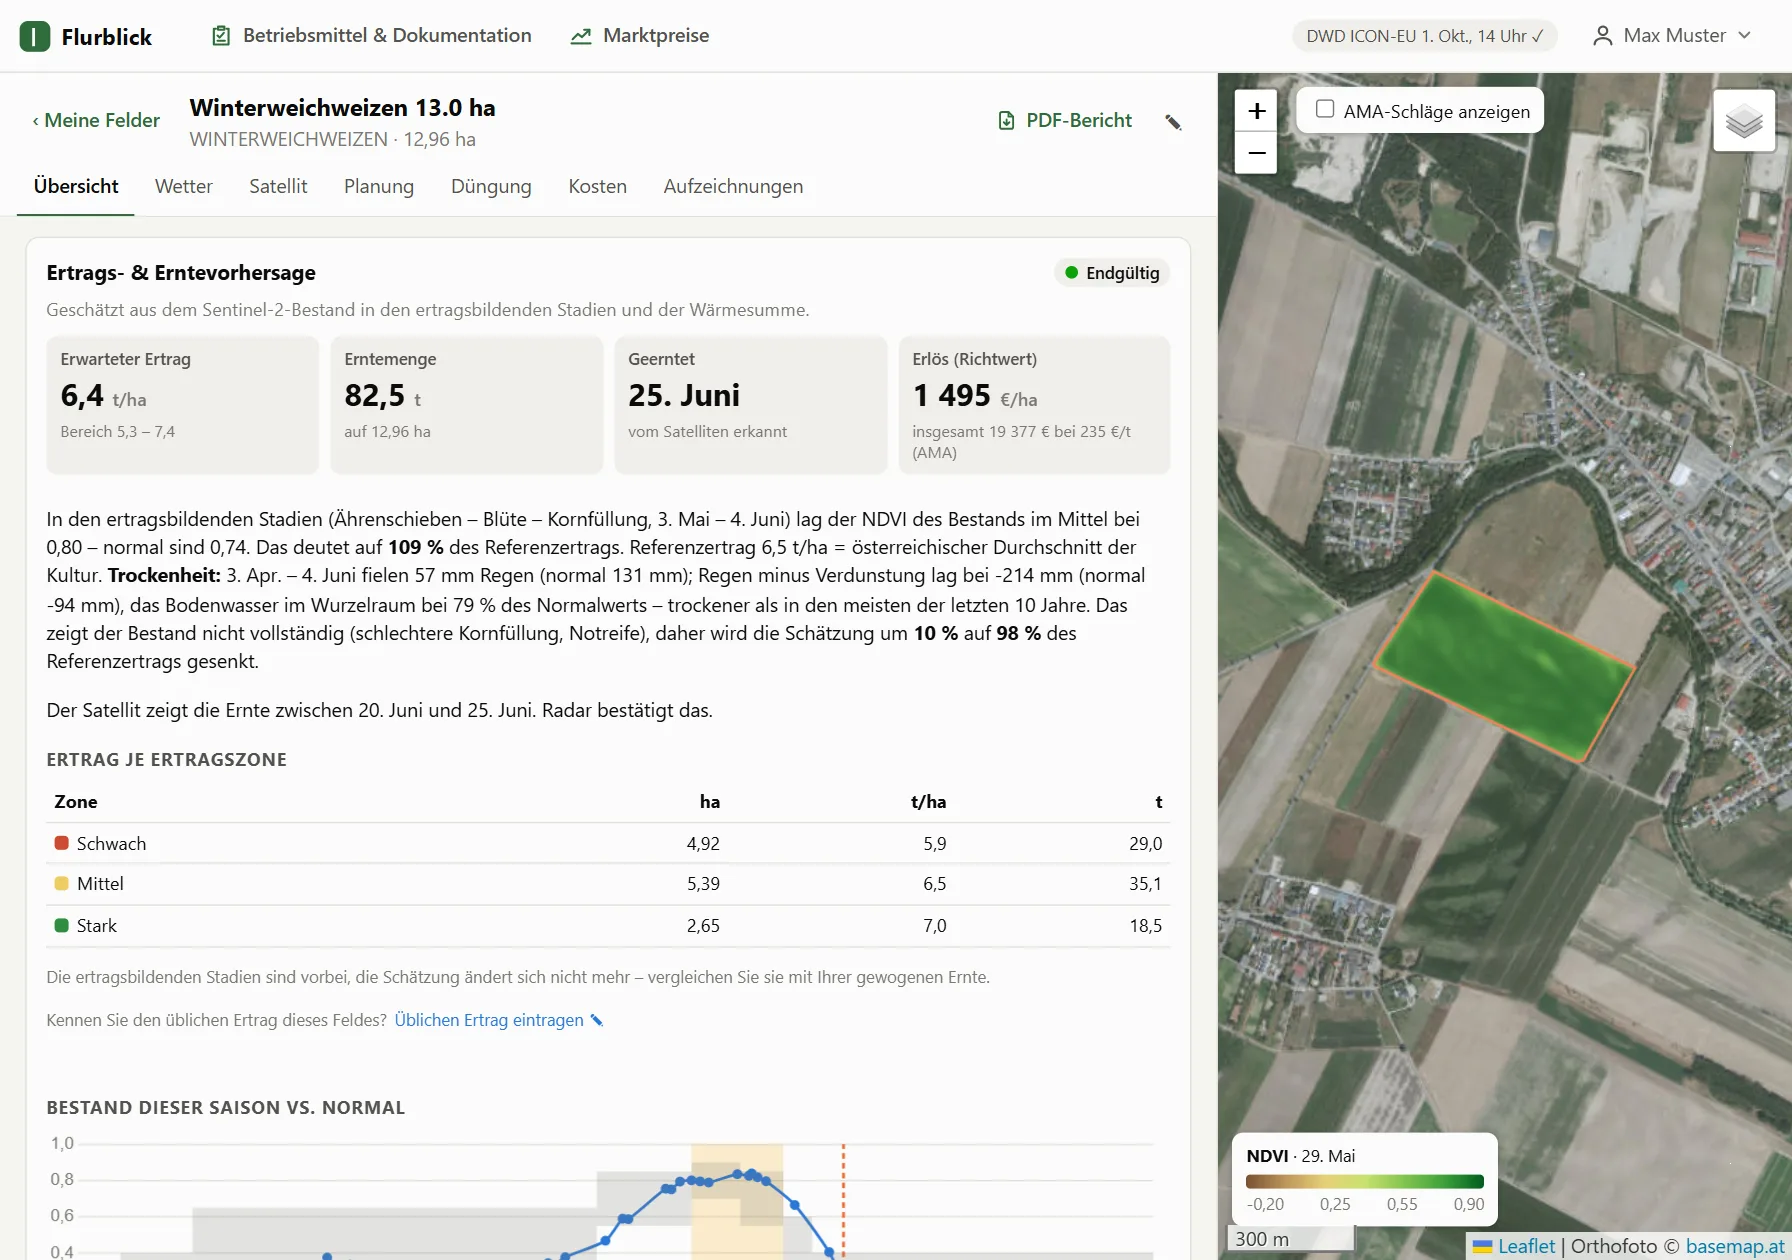
Task: Click the red Schwach zone marker
Action: pos(61,843)
